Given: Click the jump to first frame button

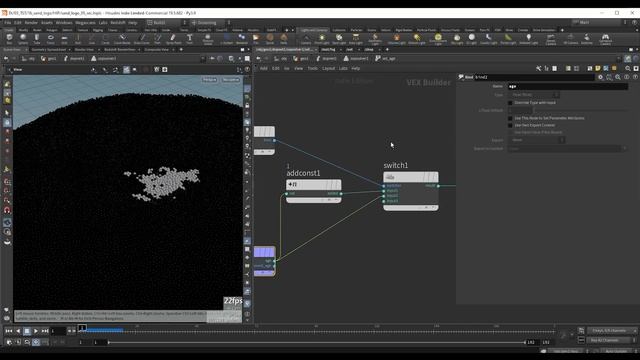Looking at the screenshot, I should [9, 331].
